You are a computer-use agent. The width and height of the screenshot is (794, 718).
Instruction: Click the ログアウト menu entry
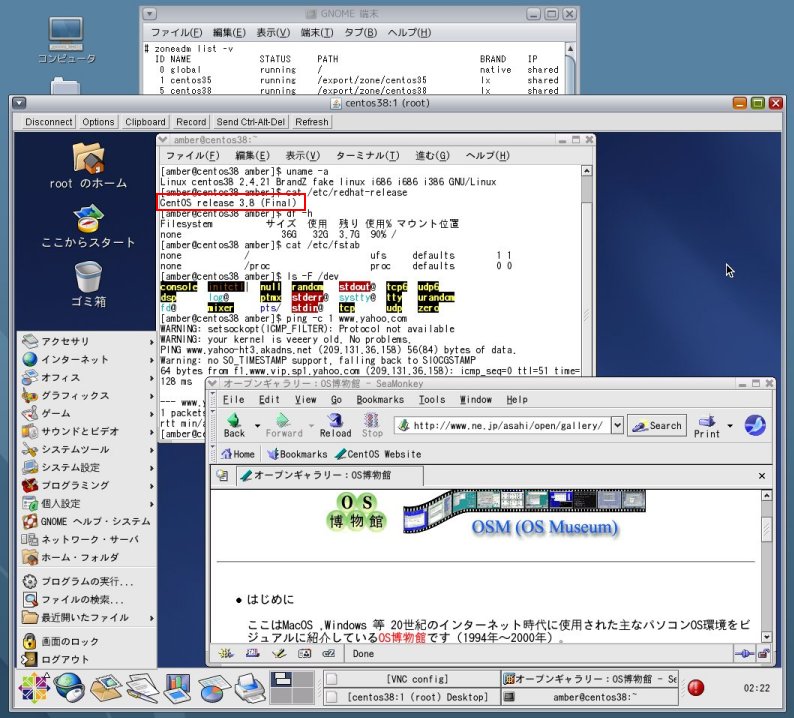coord(88,659)
